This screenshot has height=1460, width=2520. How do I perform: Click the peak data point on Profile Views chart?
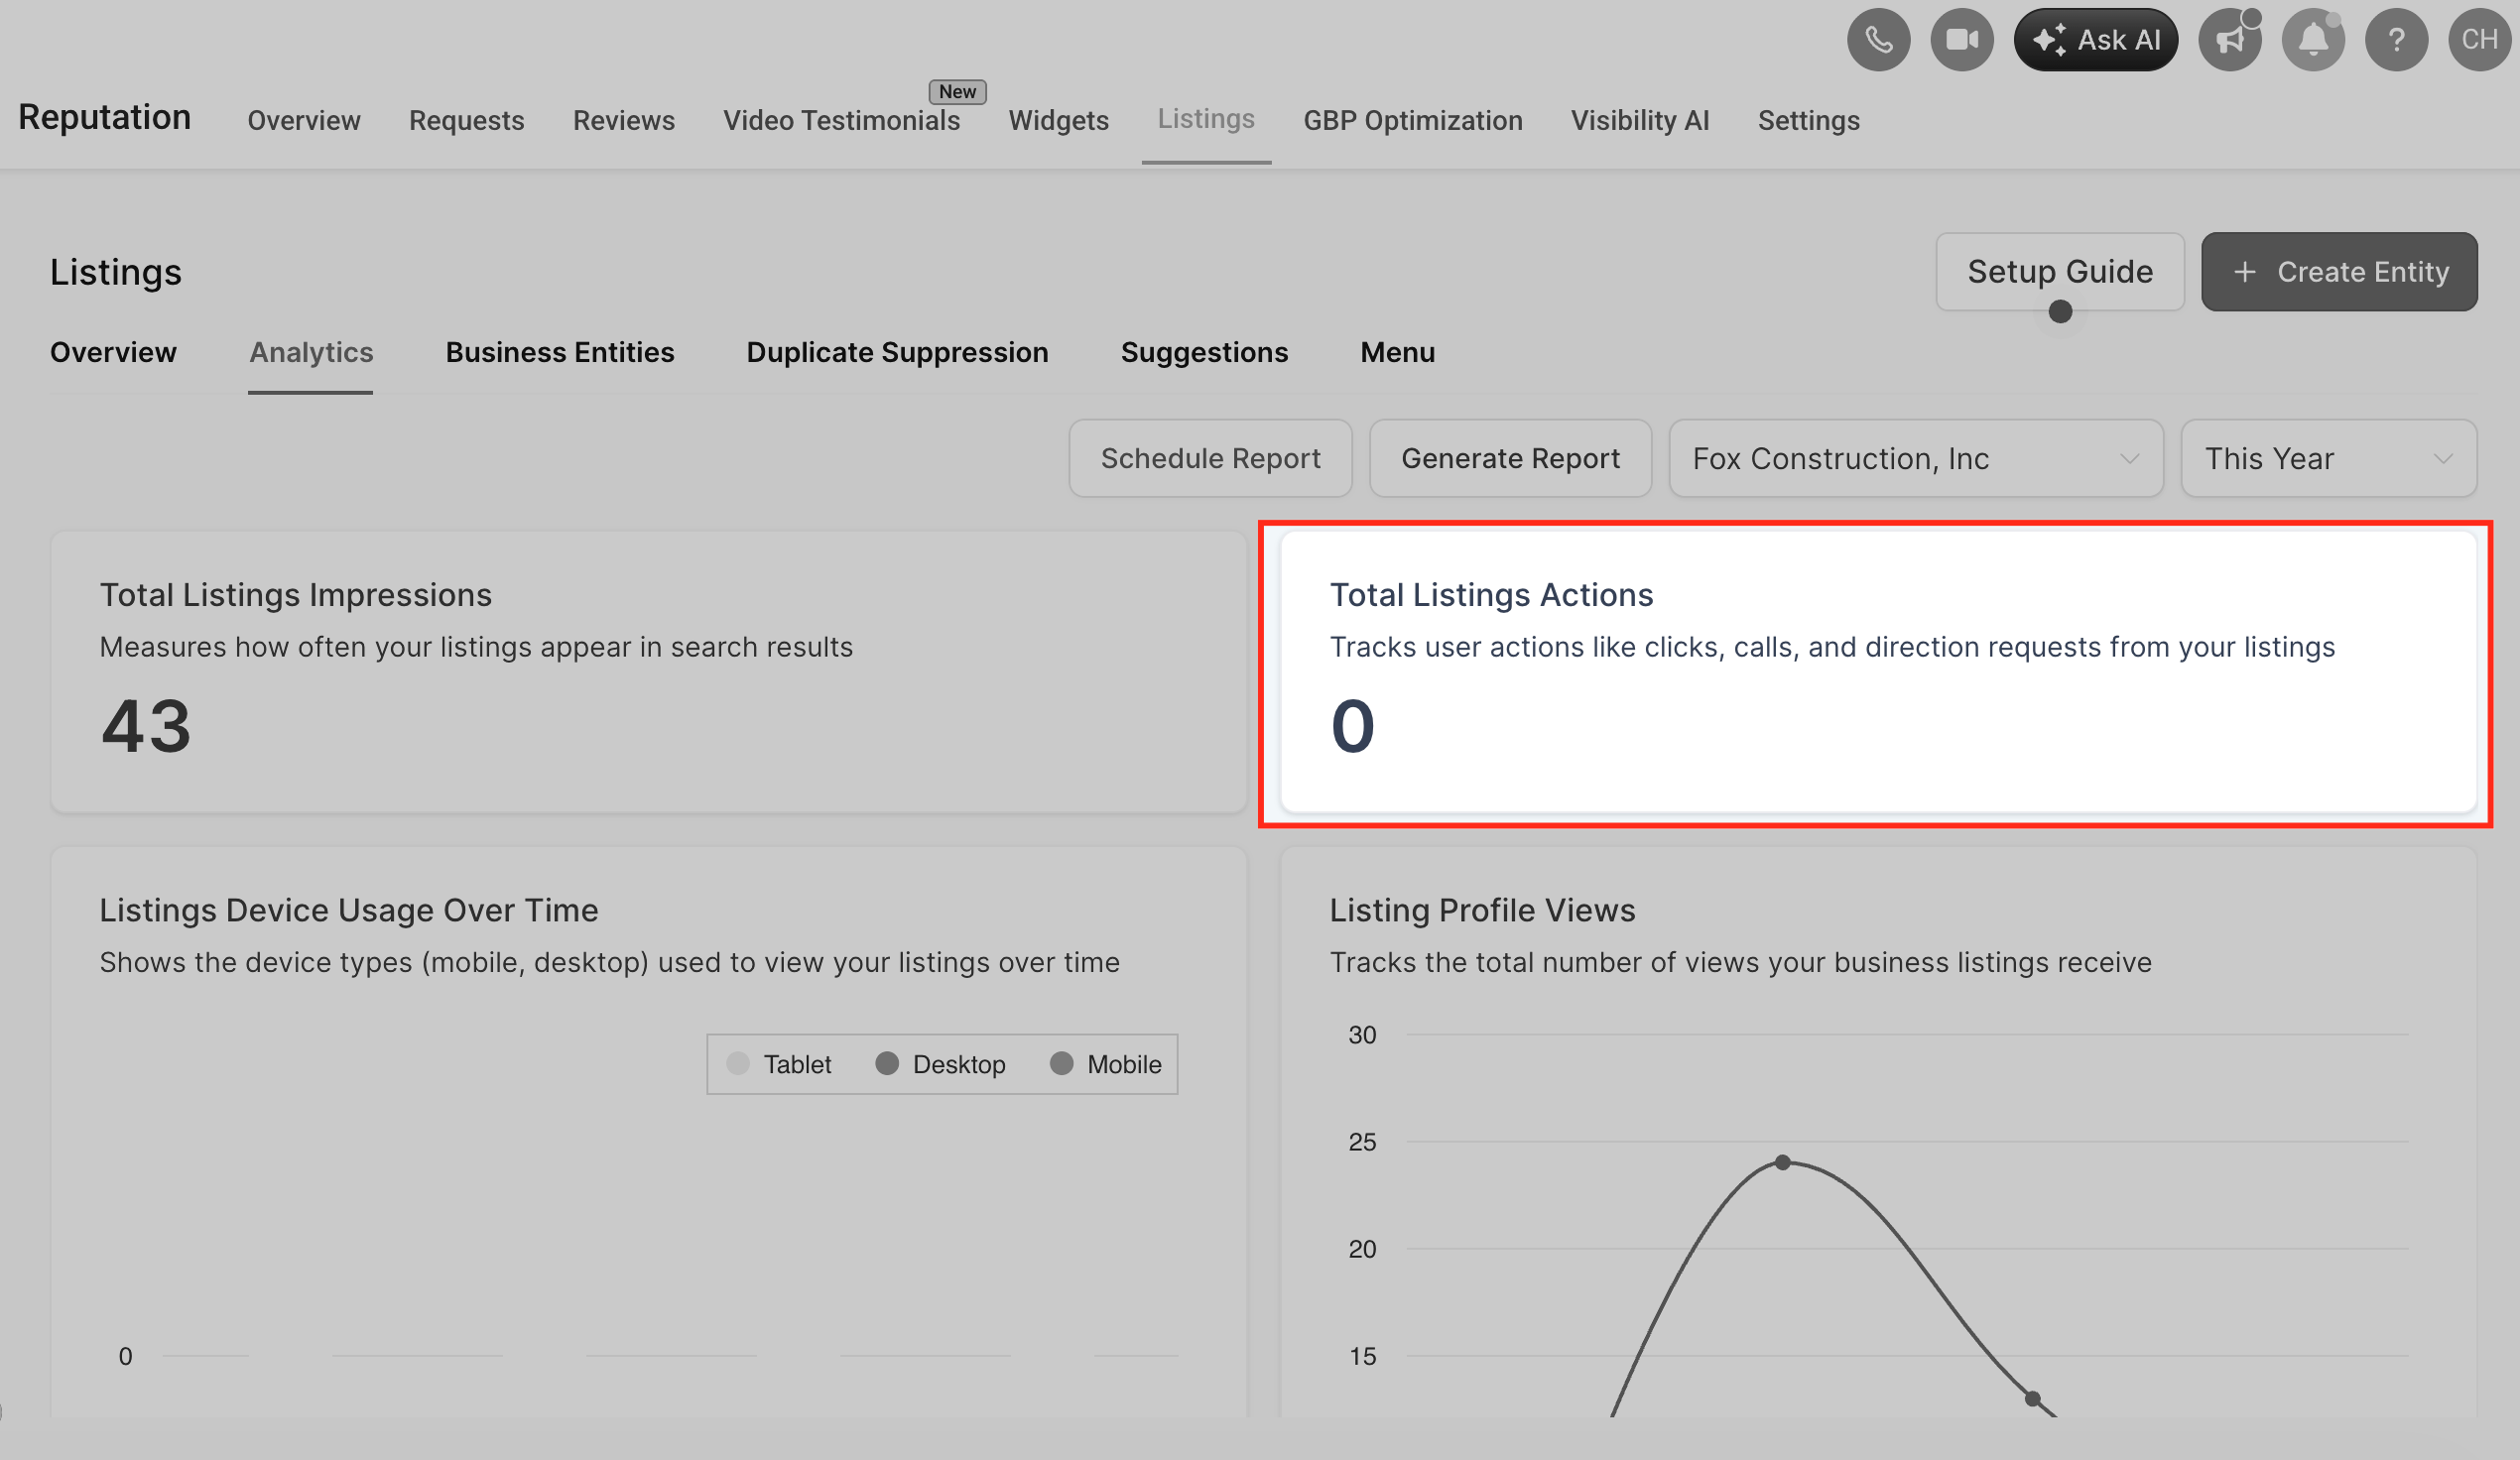pyautogui.click(x=1782, y=1163)
